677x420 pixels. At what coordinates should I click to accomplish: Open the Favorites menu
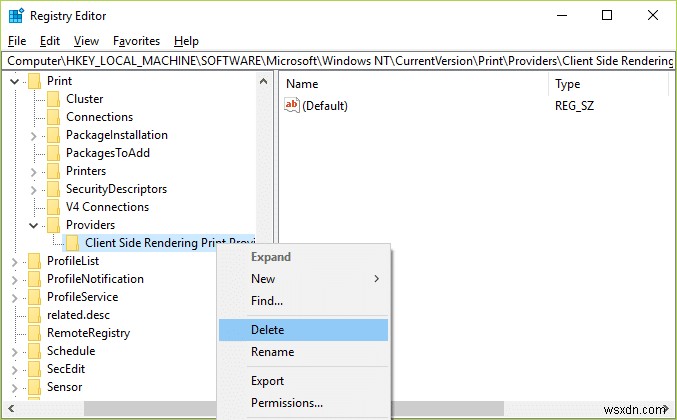tap(136, 41)
